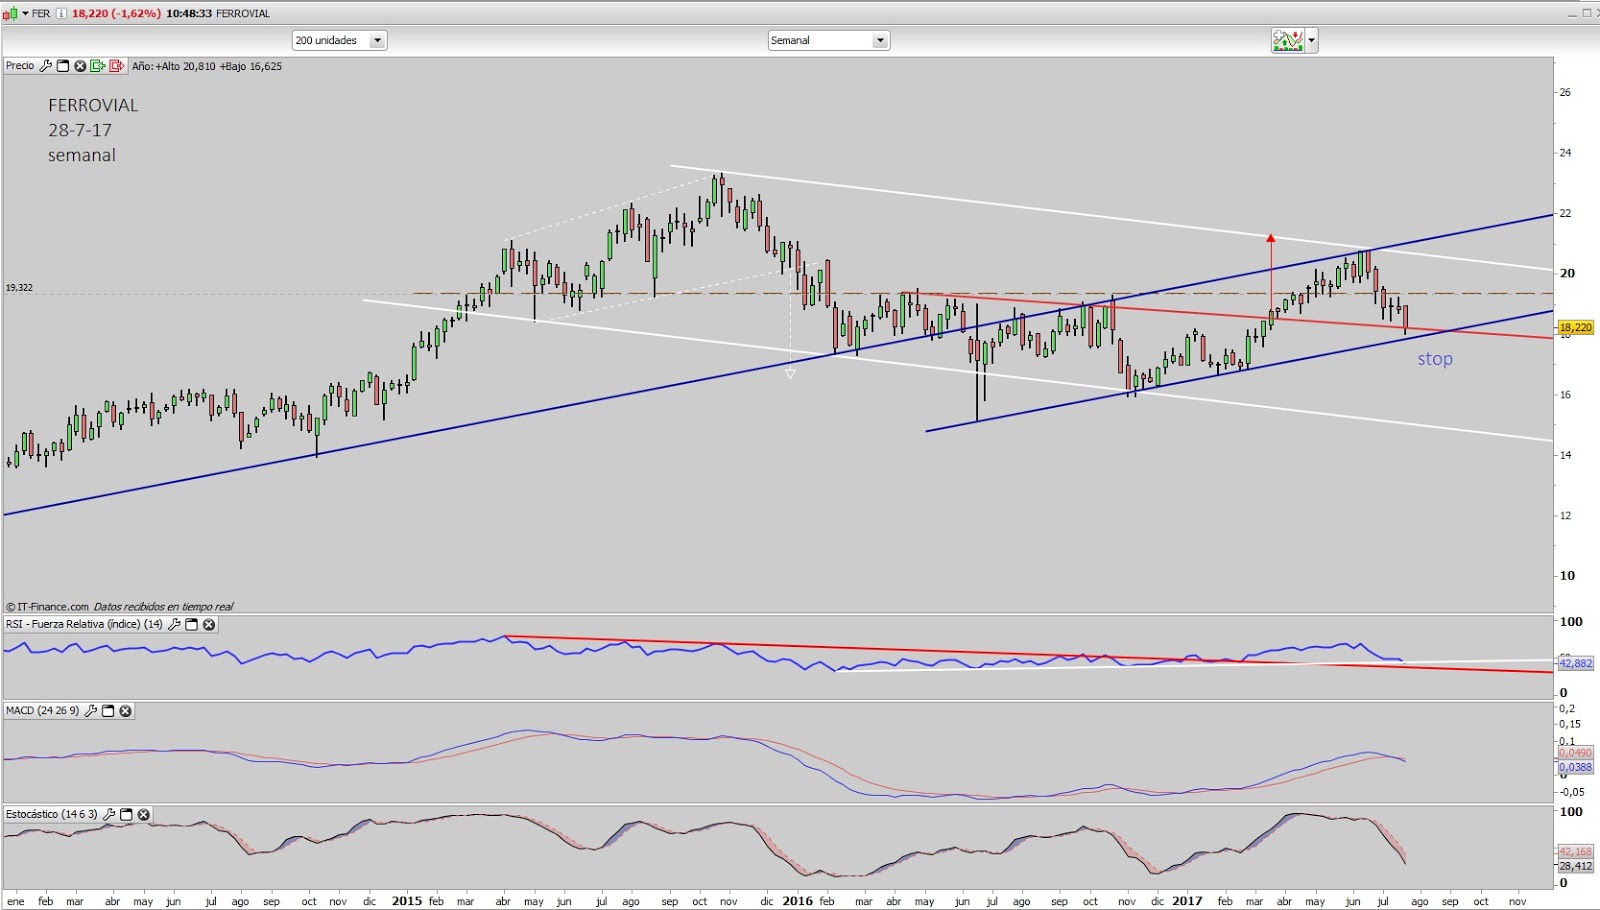Screen dimensions: 1600x910
Task: Expand the indicator button dropdown arrow
Action: [1312, 41]
